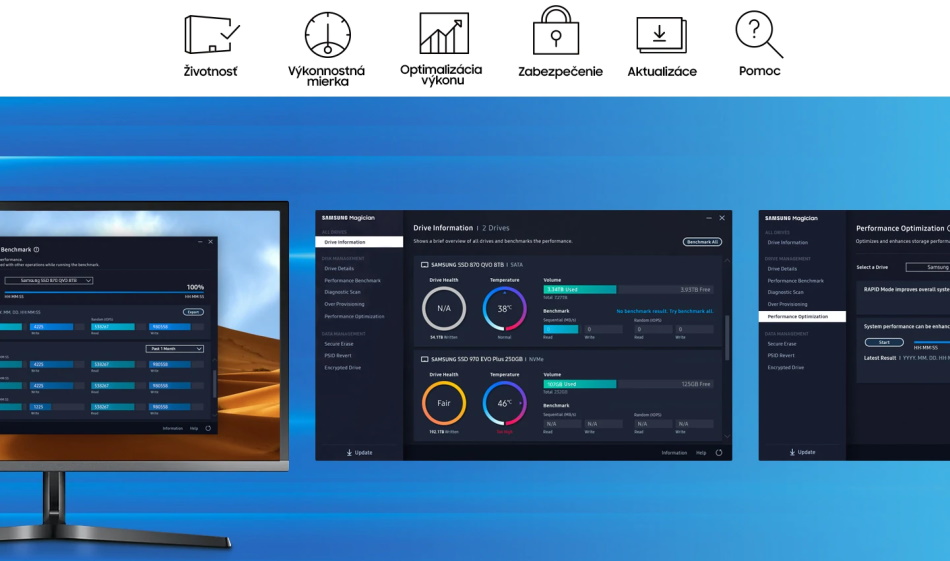Screen dimensions: 950x561
Task: Click the 46°C temperature gauge
Action: [x=505, y=403]
